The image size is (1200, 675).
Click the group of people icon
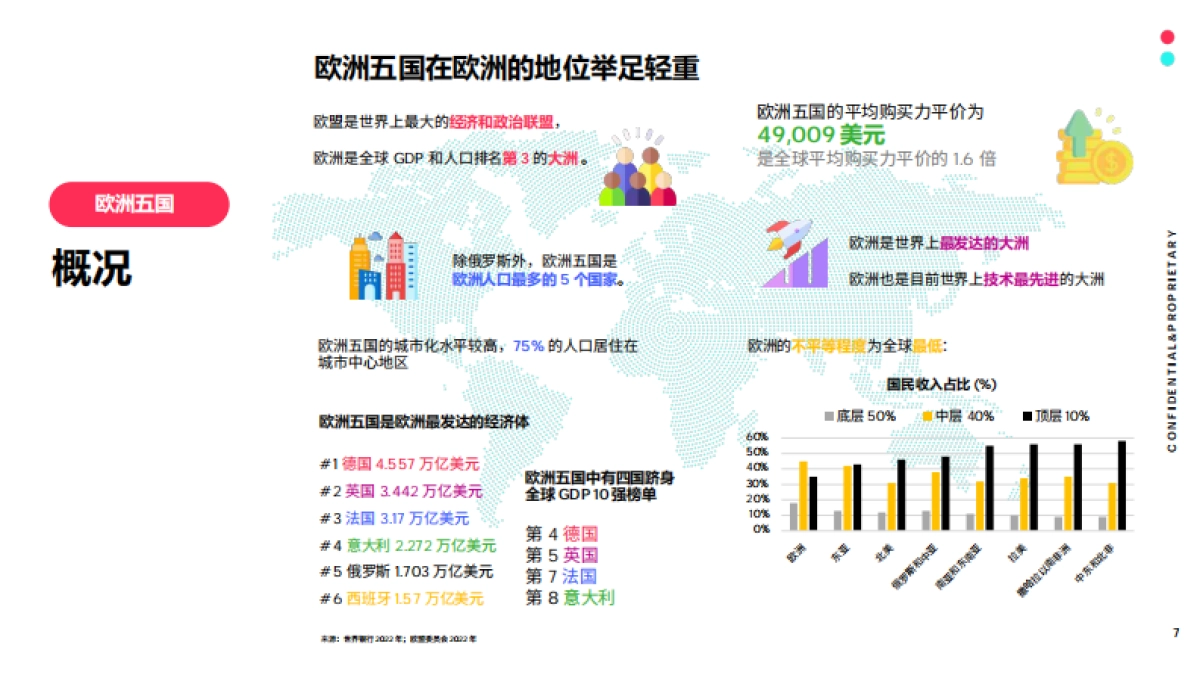pos(640,165)
